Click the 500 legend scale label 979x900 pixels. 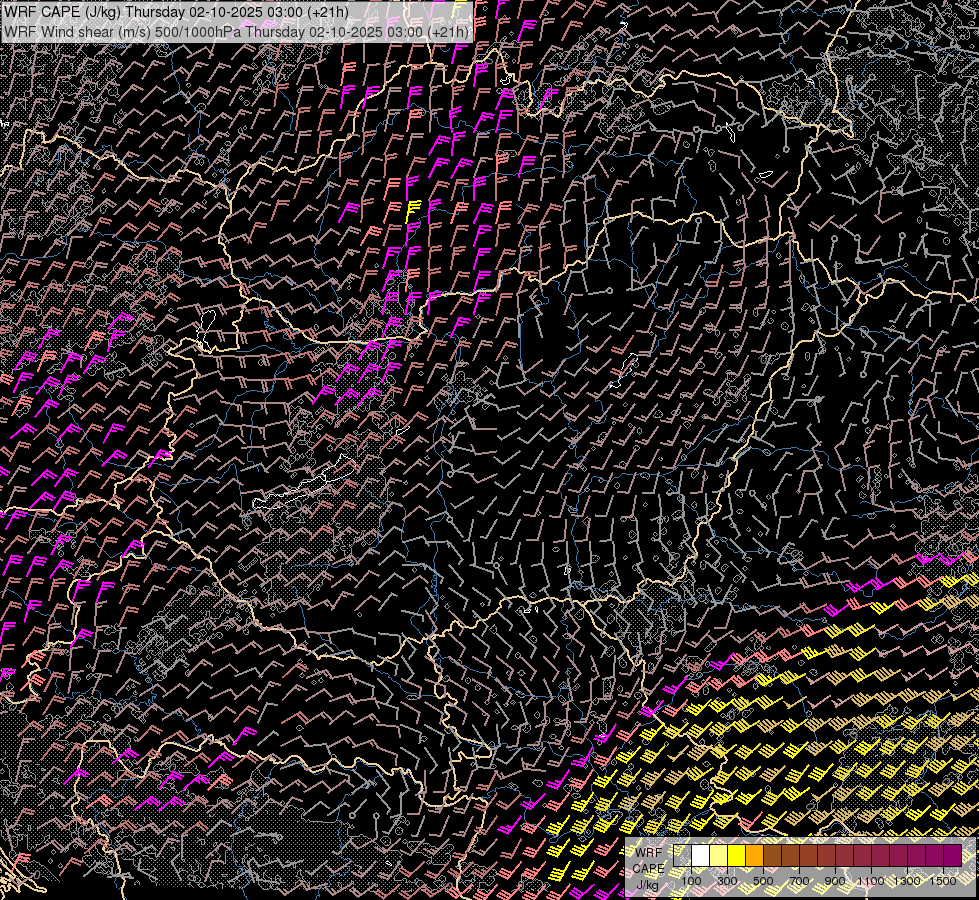[764, 881]
